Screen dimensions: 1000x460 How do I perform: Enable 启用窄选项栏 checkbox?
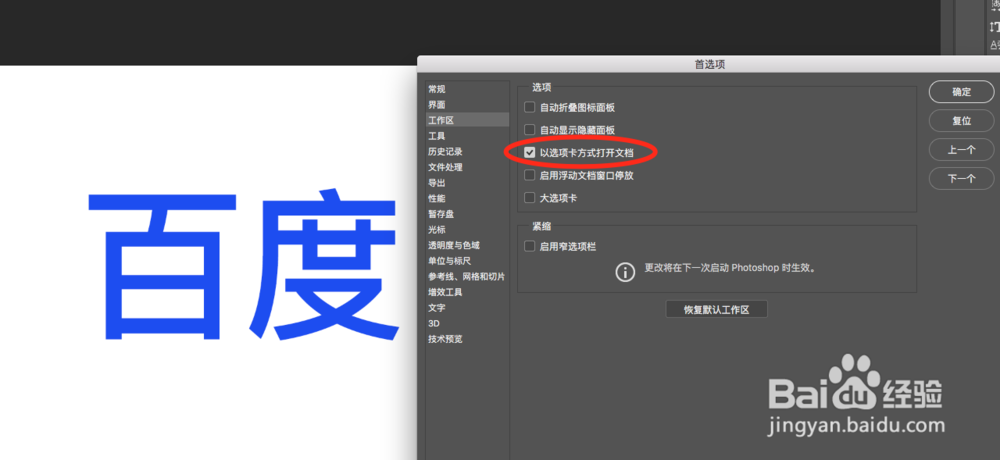pos(529,246)
